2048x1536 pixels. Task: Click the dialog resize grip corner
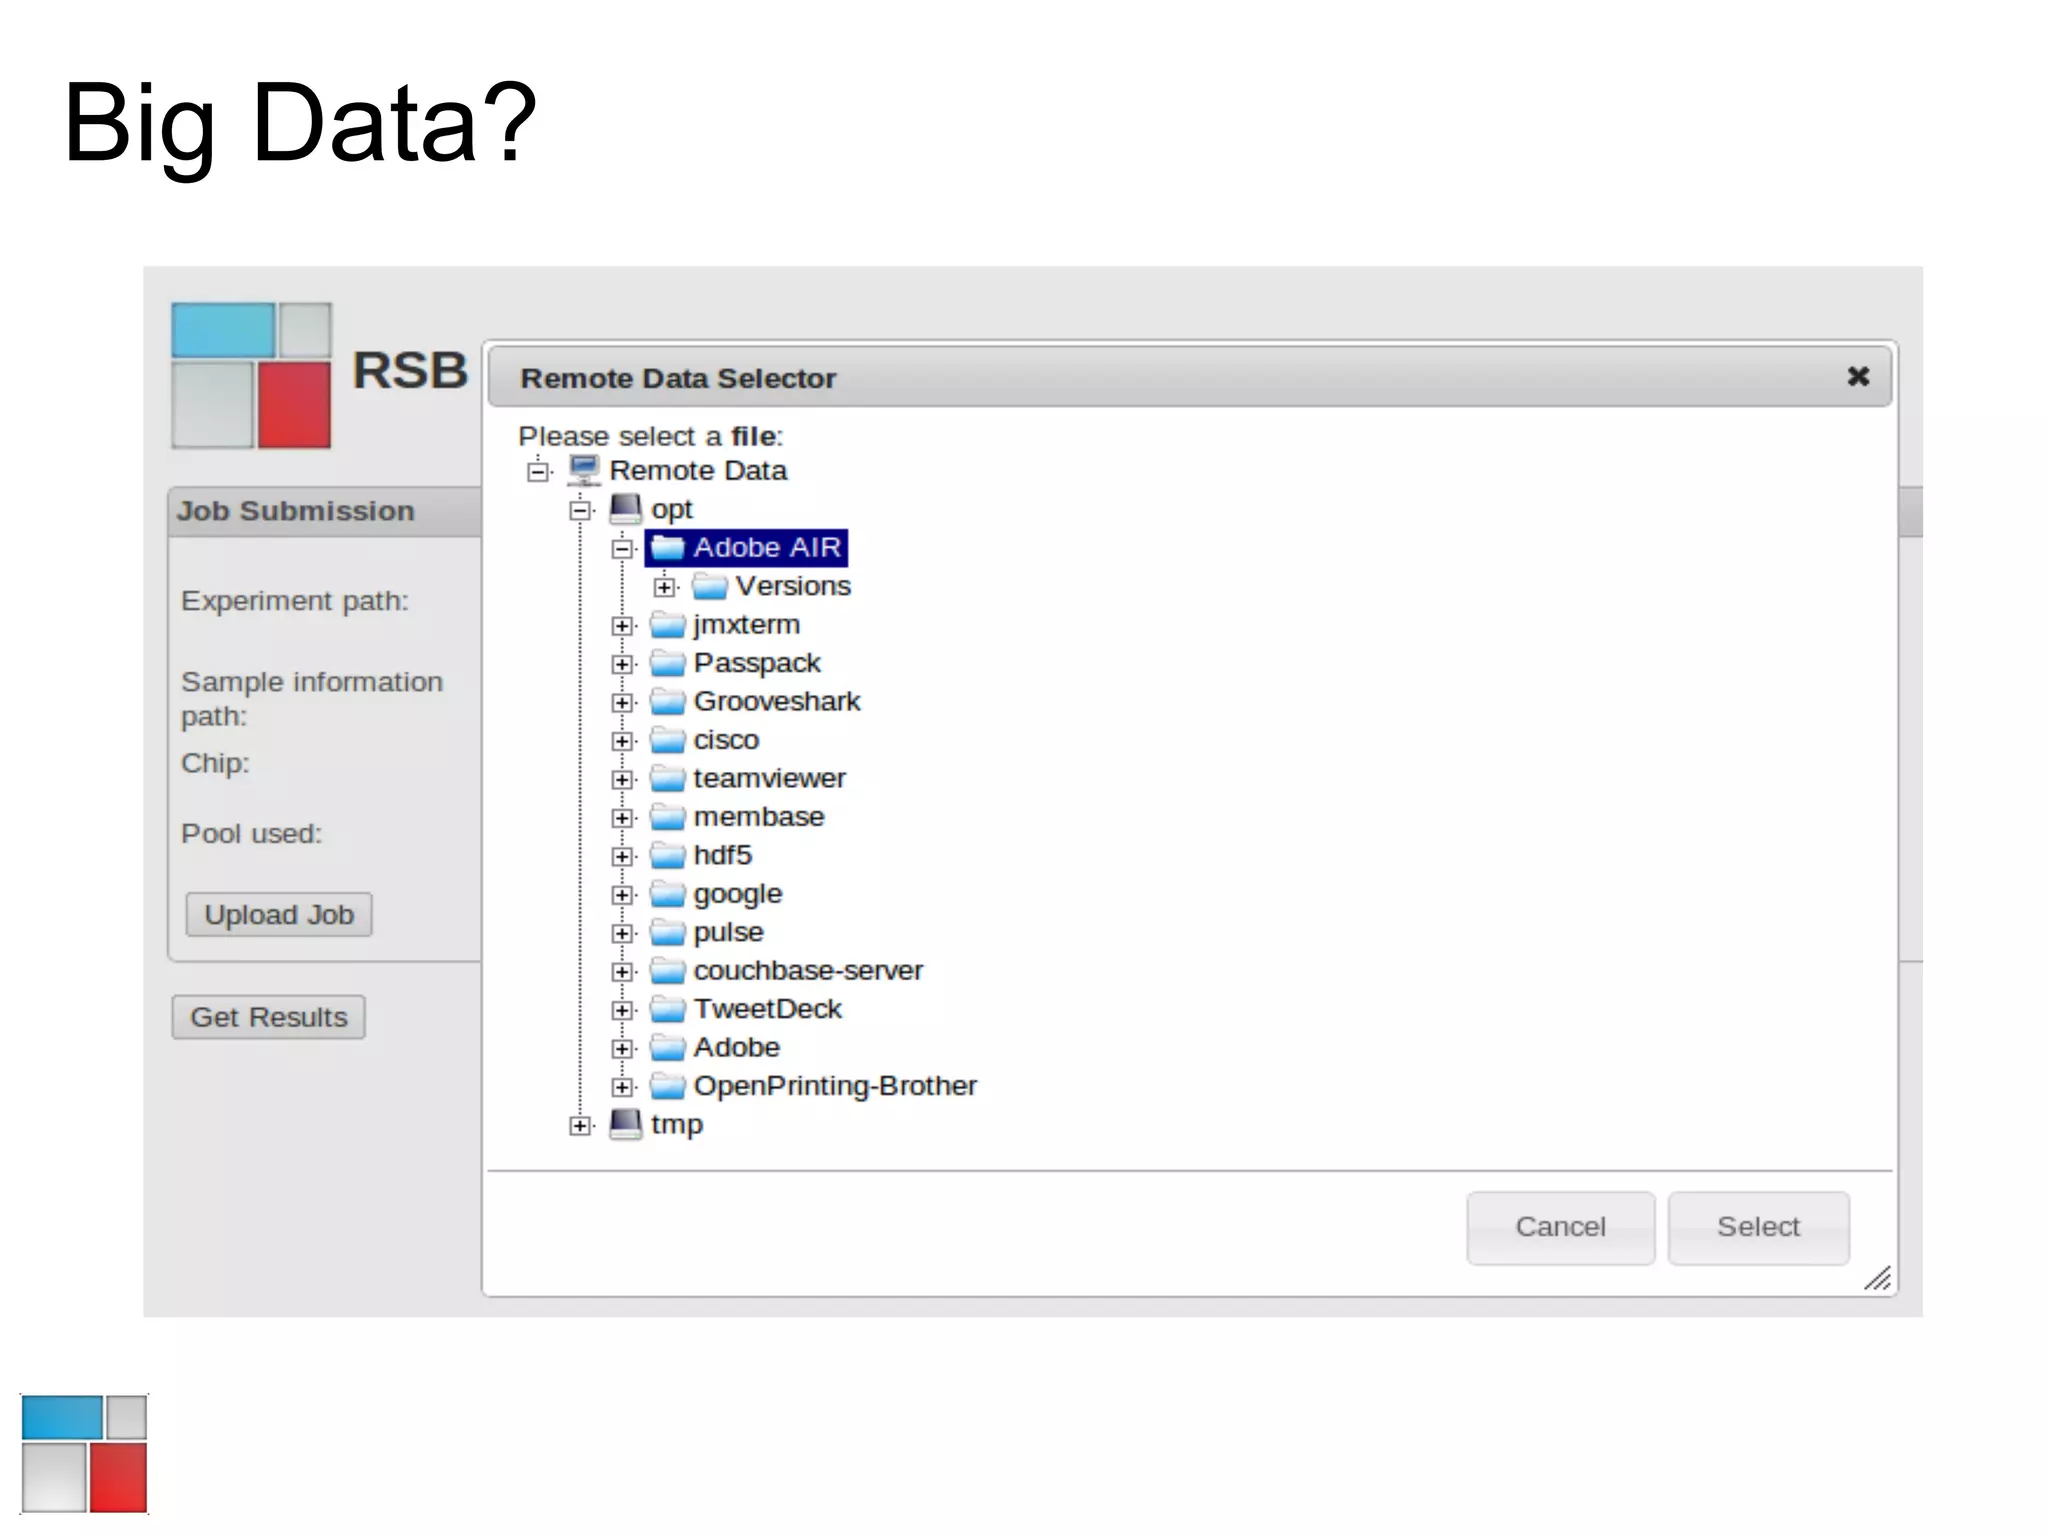tap(1877, 1278)
